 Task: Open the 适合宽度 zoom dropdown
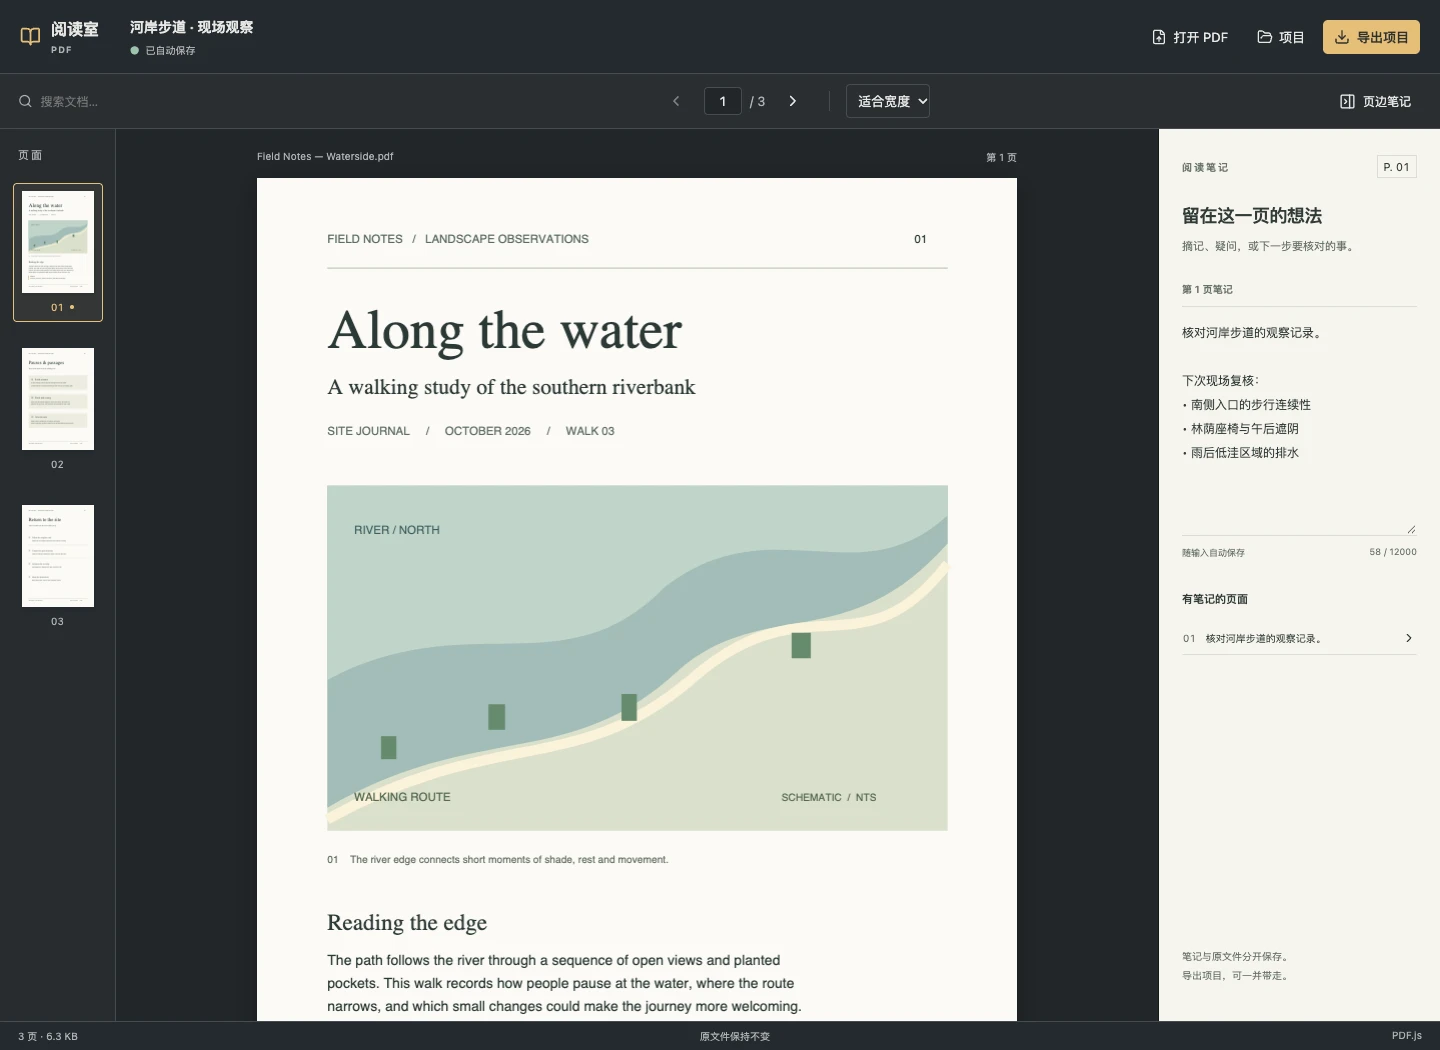pos(888,101)
